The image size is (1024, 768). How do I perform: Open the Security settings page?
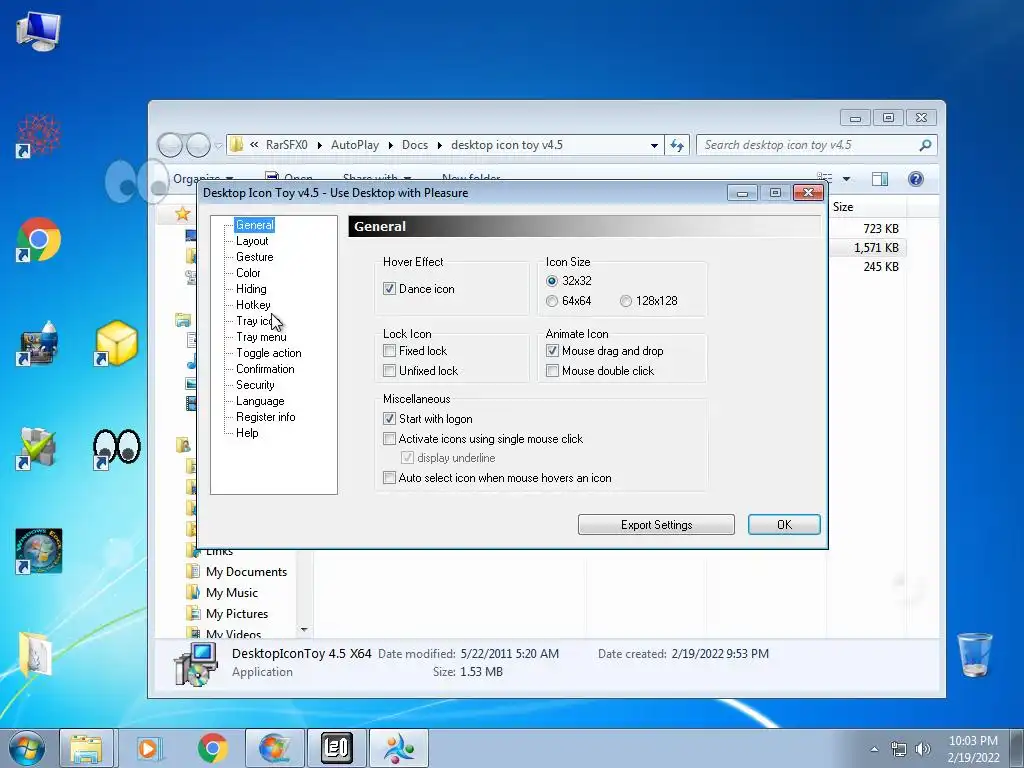(x=255, y=385)
